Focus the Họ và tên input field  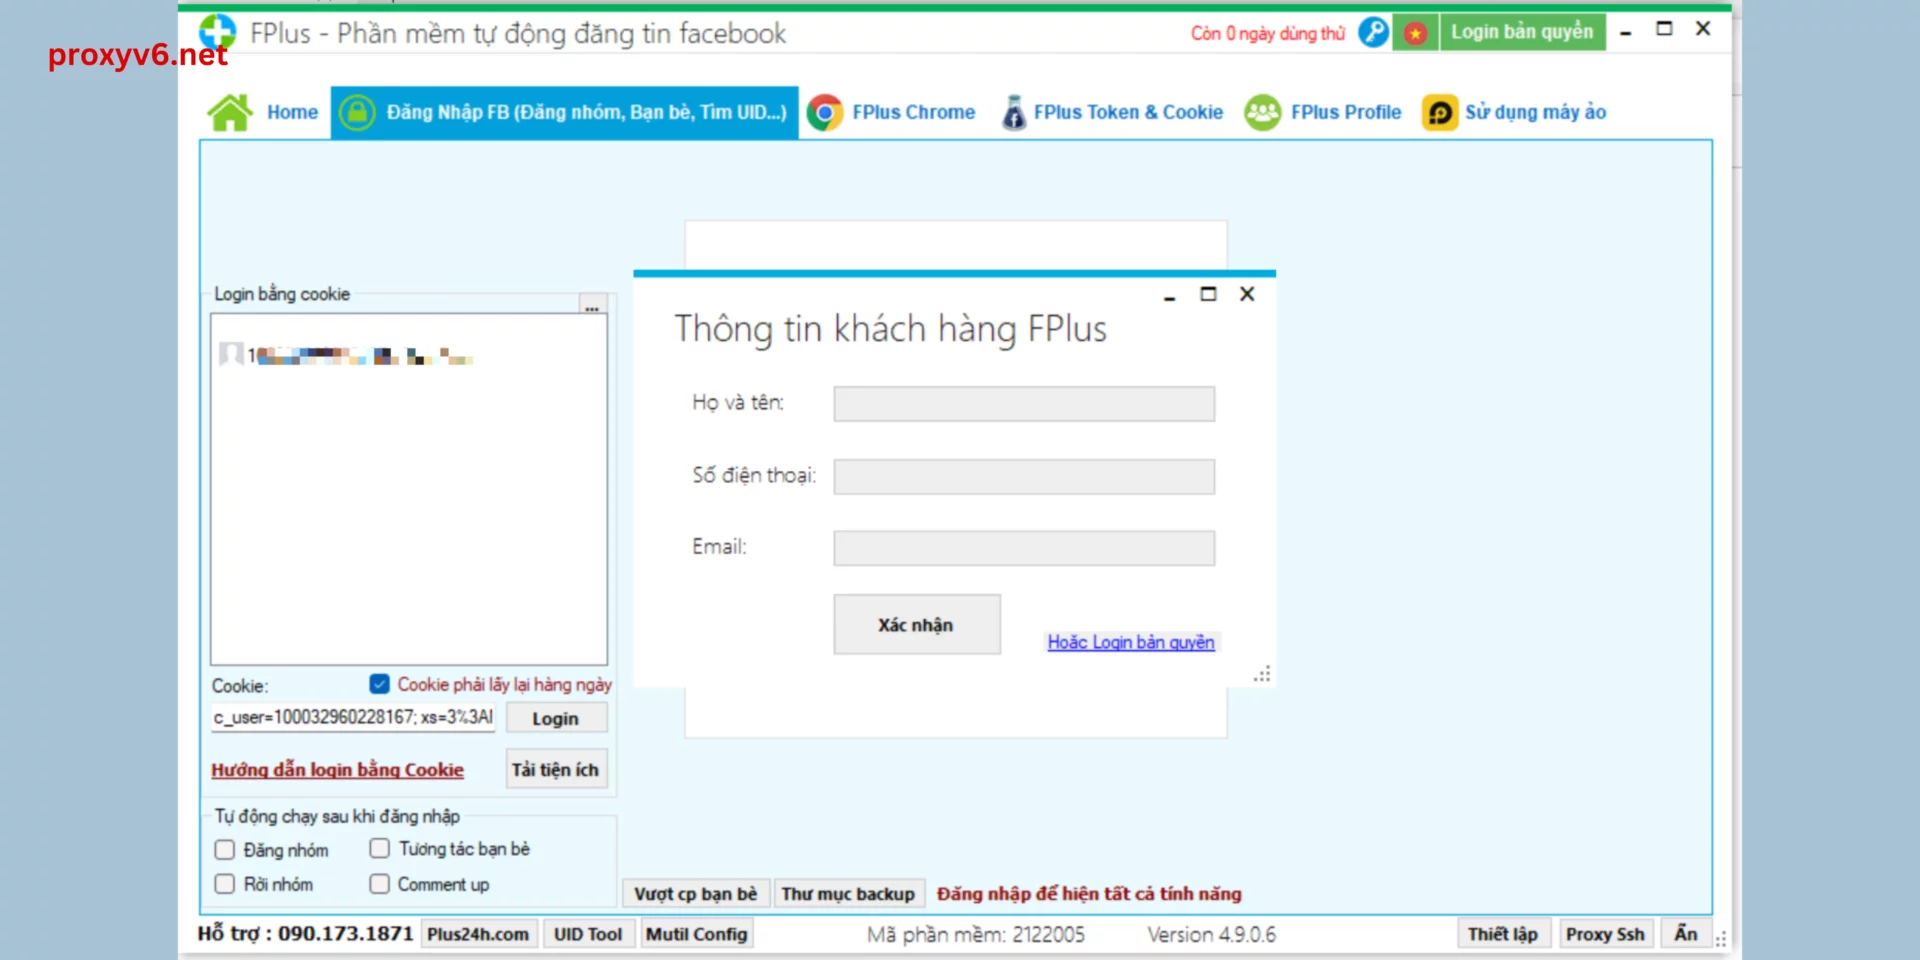[1024, 404]
